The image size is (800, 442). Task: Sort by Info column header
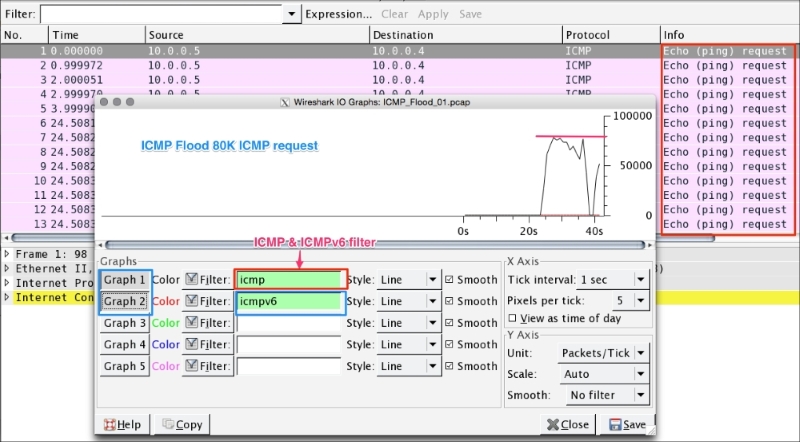pos(730,35)
